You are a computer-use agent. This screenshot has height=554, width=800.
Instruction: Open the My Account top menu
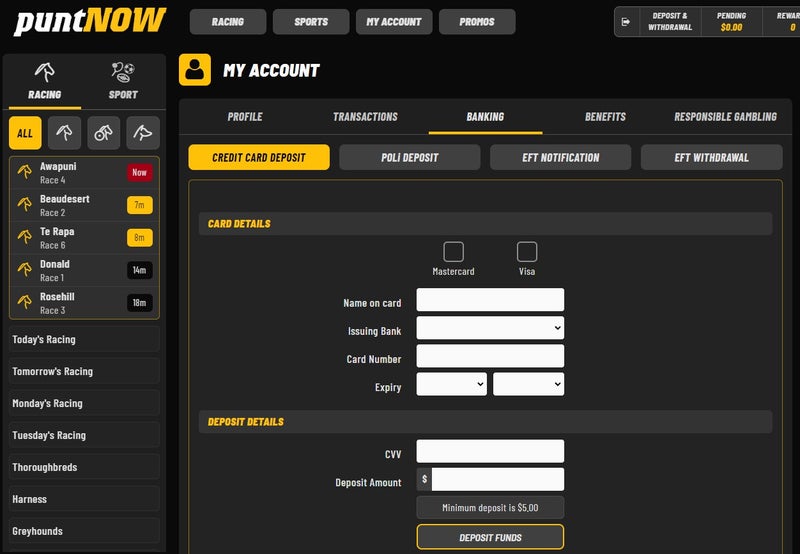click(394, 22)
